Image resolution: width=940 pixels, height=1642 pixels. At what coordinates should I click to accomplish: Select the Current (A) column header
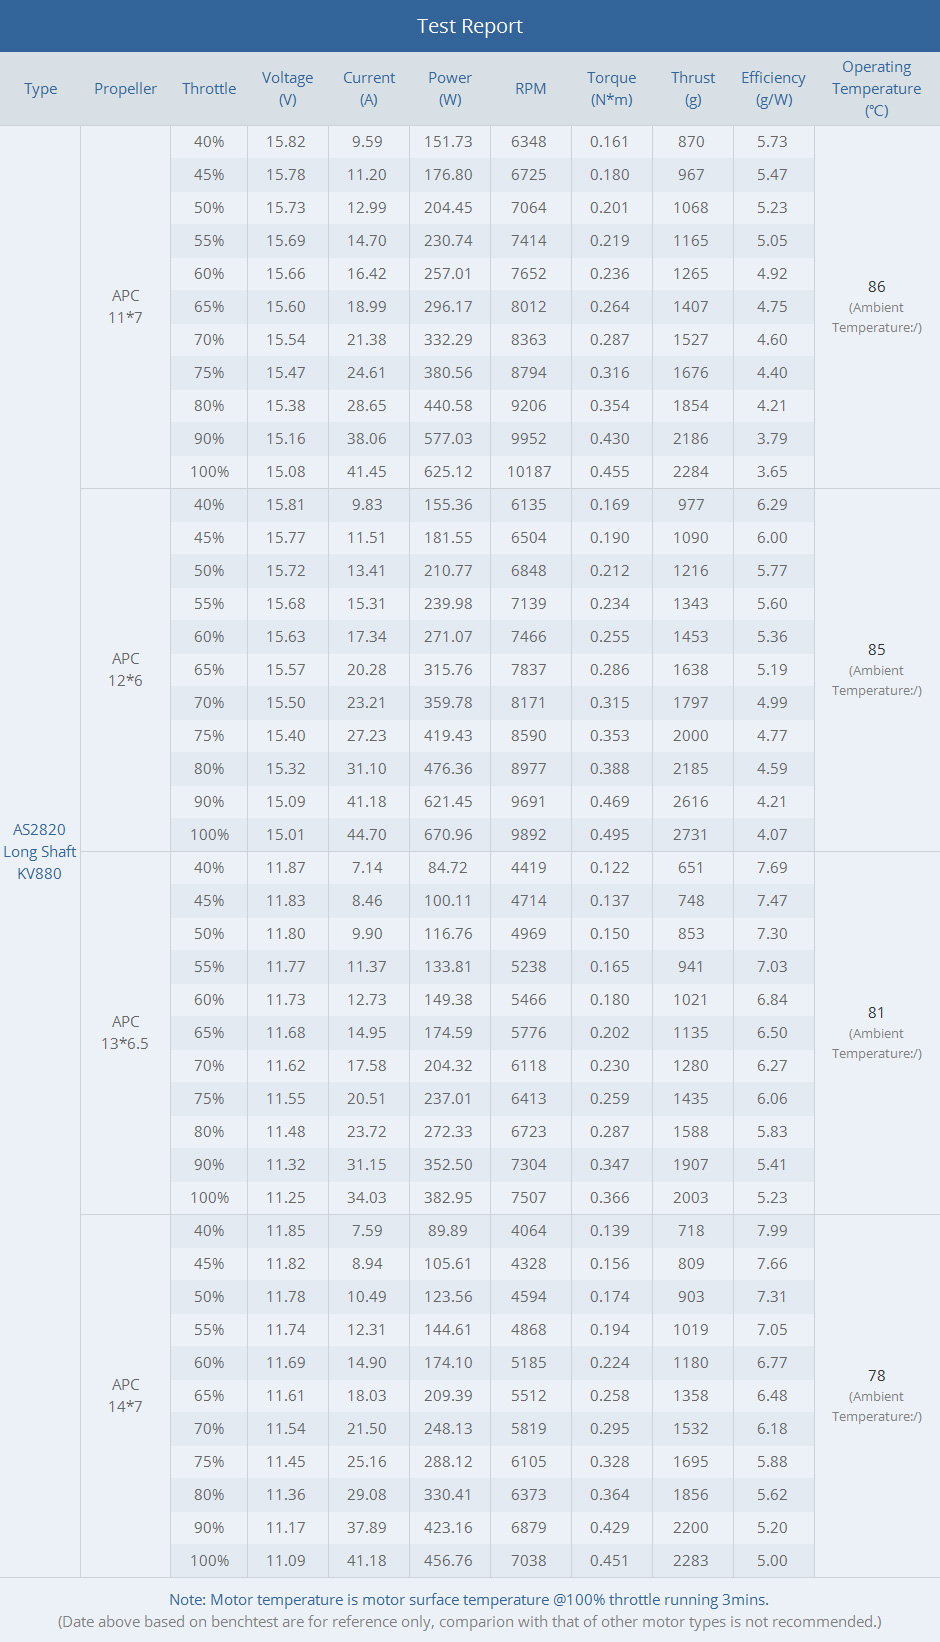tap(369, 89)
